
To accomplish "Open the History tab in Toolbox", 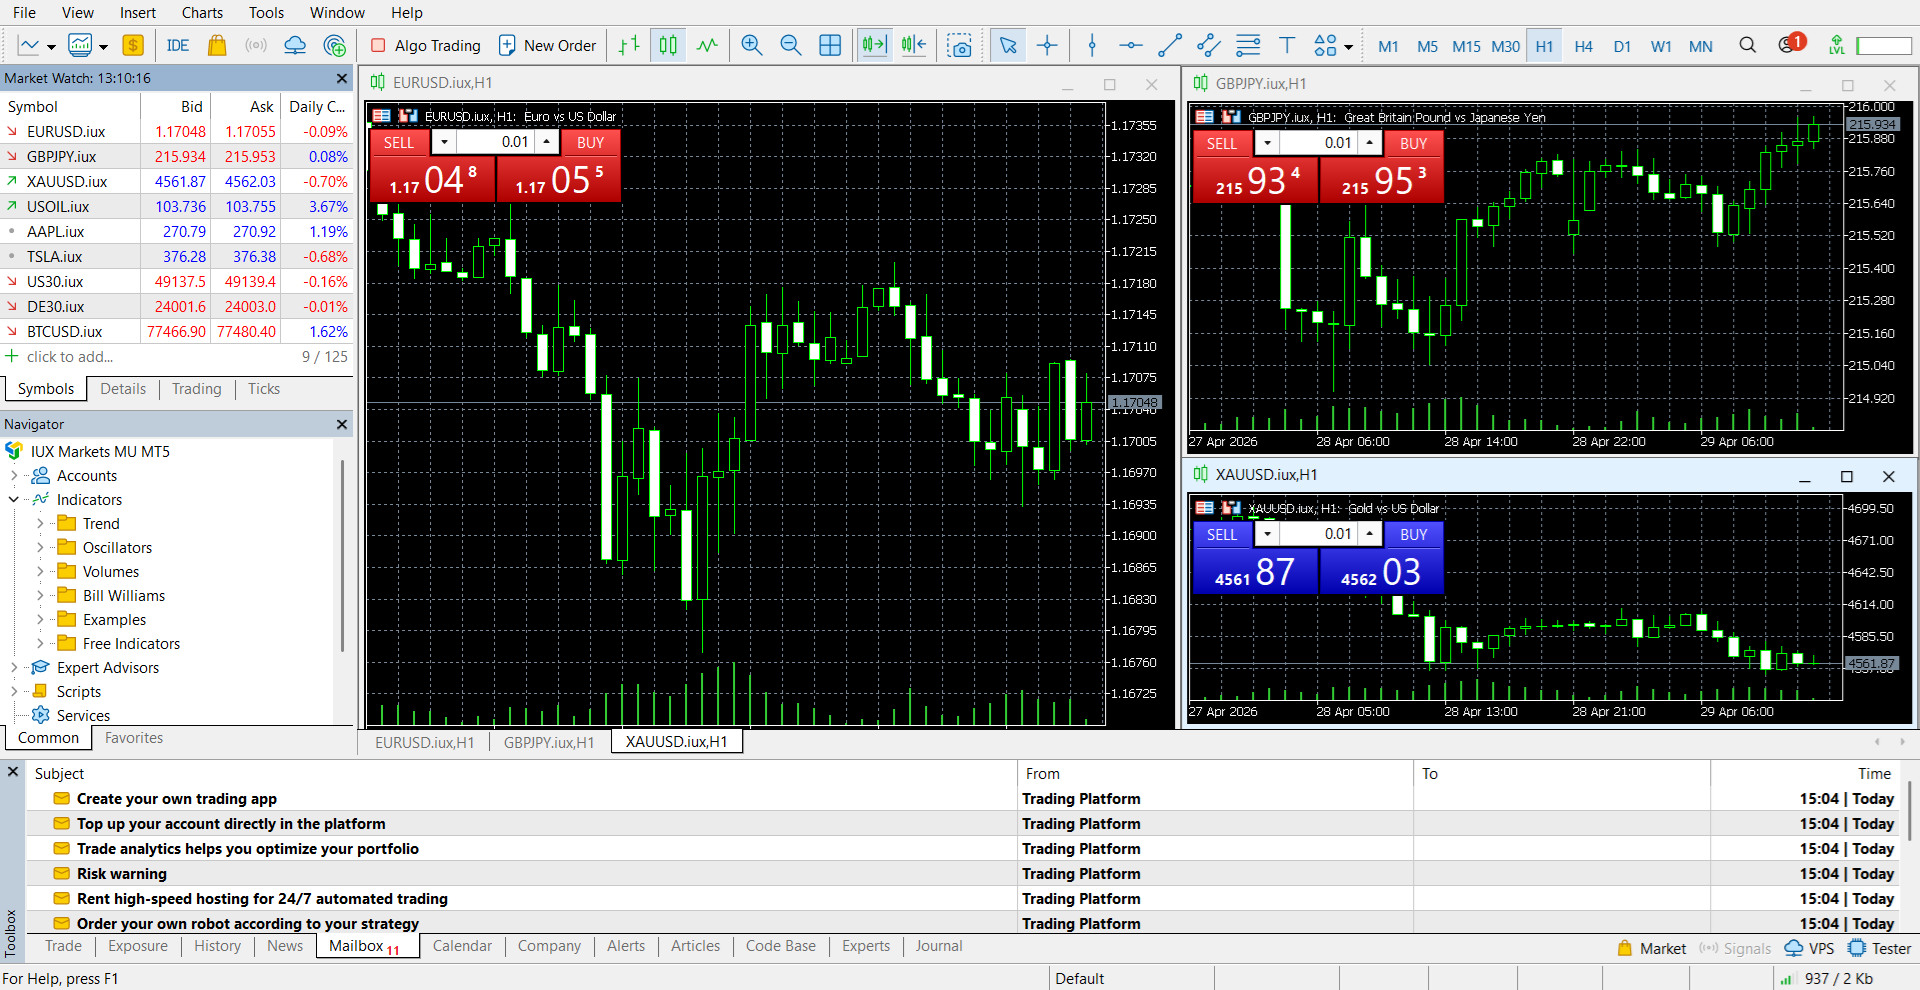I will coord(217,946).
